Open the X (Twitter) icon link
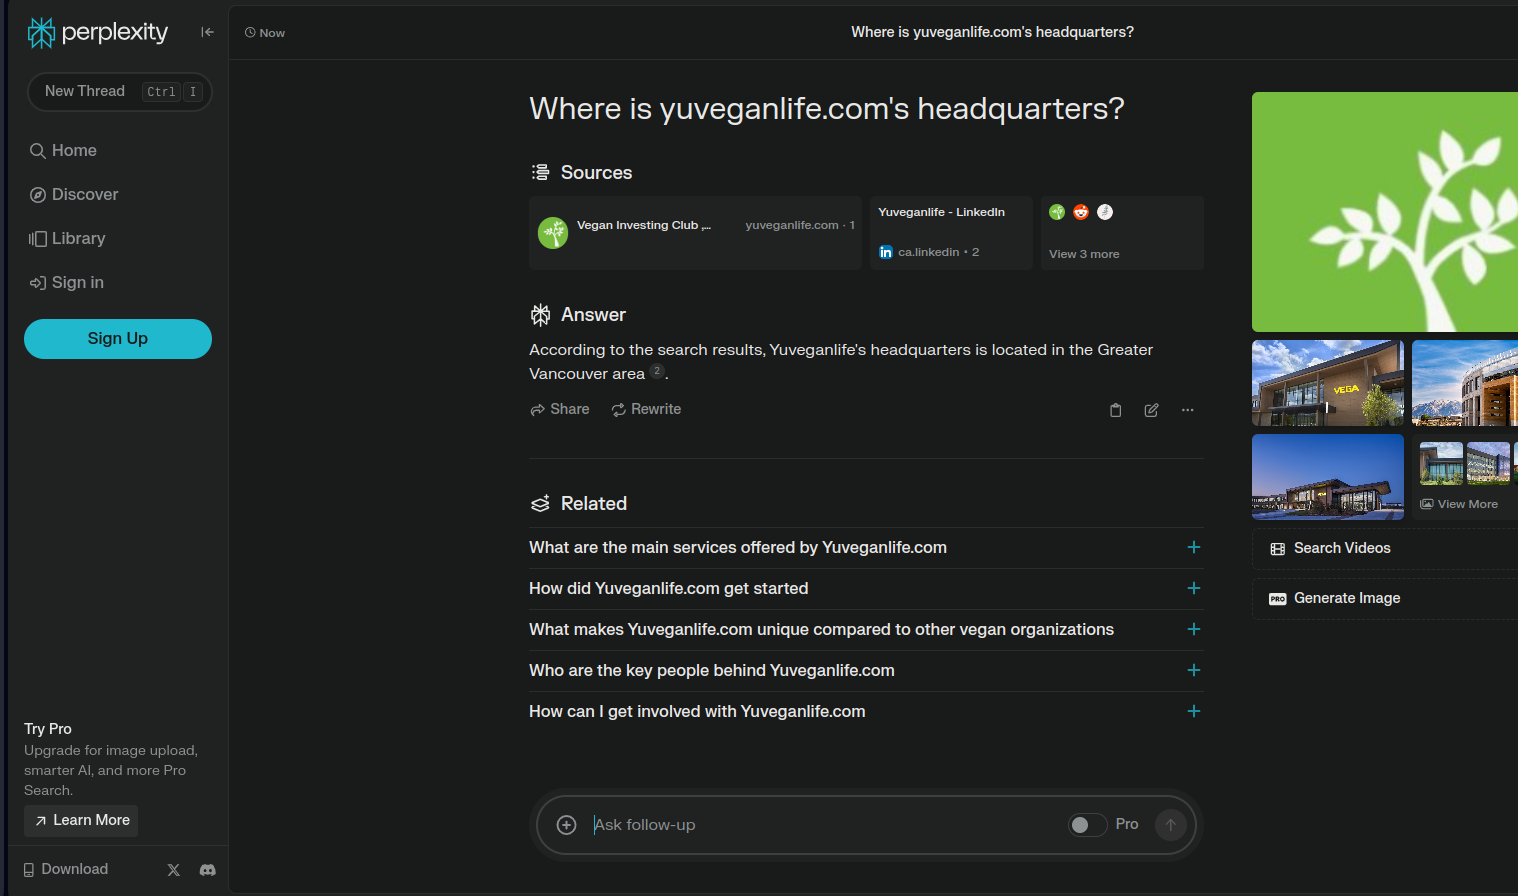Image resolution: width=1518 pixels, height=896 pixels. tap(174, 870)
